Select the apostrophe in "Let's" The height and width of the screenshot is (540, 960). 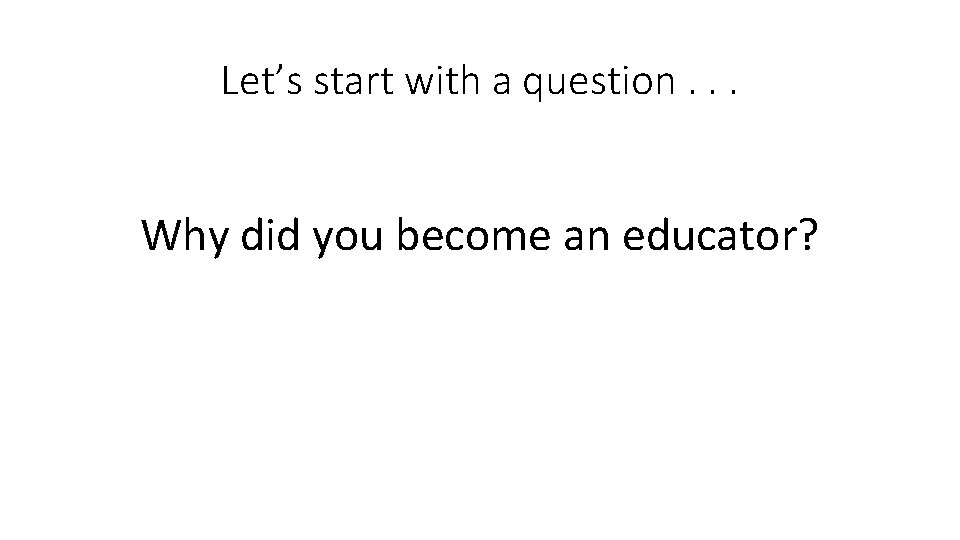click(x=276, y=70)
